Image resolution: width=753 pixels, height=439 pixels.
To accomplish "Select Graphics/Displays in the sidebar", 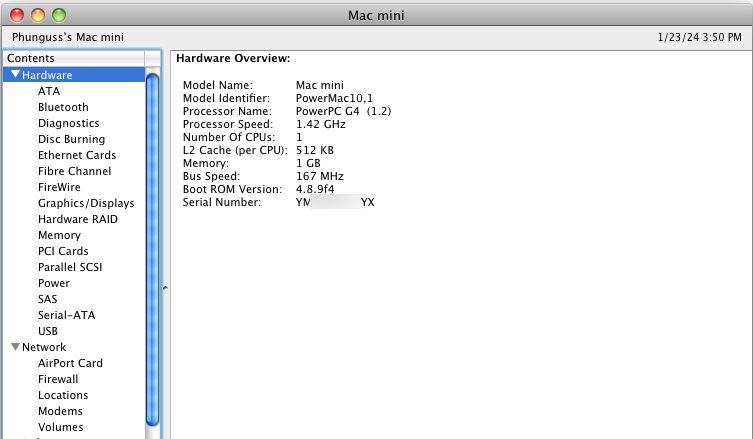I will [86, 203].
